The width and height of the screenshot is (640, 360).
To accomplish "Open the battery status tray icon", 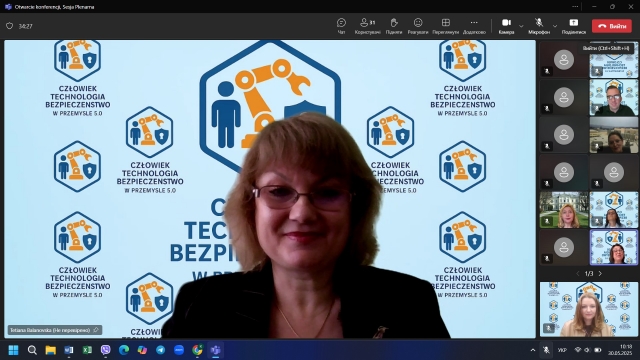I will point(598,350).
